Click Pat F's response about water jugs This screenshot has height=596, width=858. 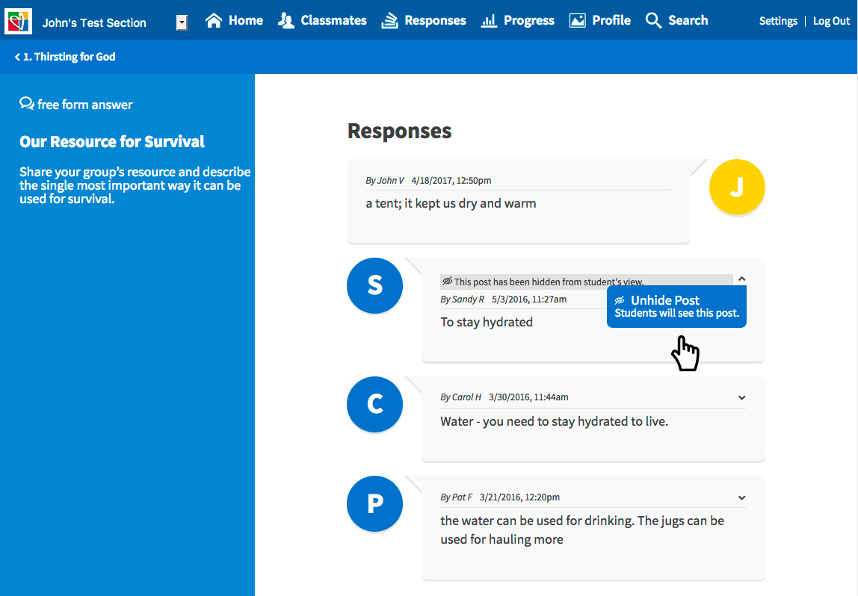tap(582, 530)
